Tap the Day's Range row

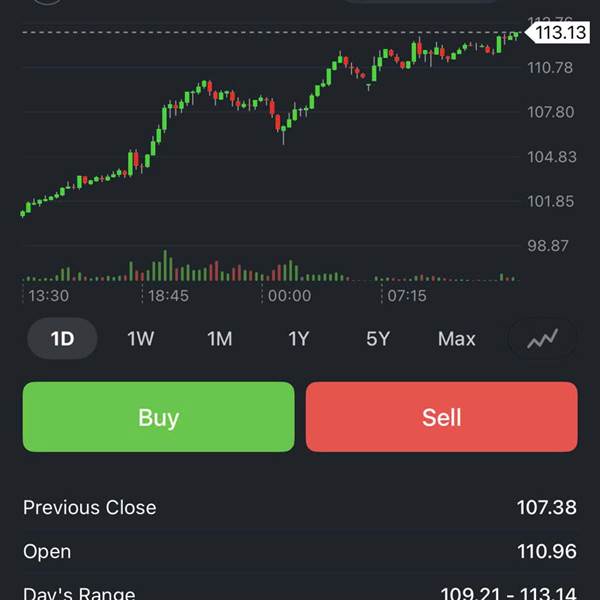300,593
